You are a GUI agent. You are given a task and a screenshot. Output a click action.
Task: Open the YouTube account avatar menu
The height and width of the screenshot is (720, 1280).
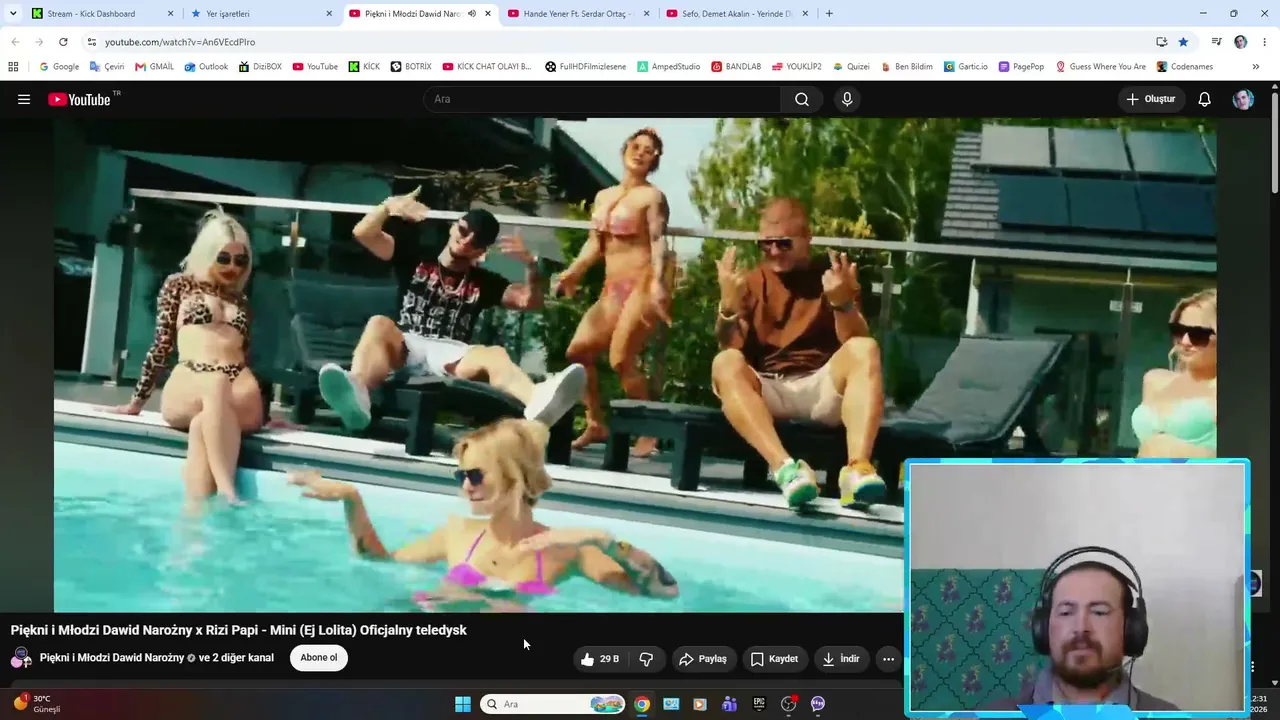(1243, 99)
